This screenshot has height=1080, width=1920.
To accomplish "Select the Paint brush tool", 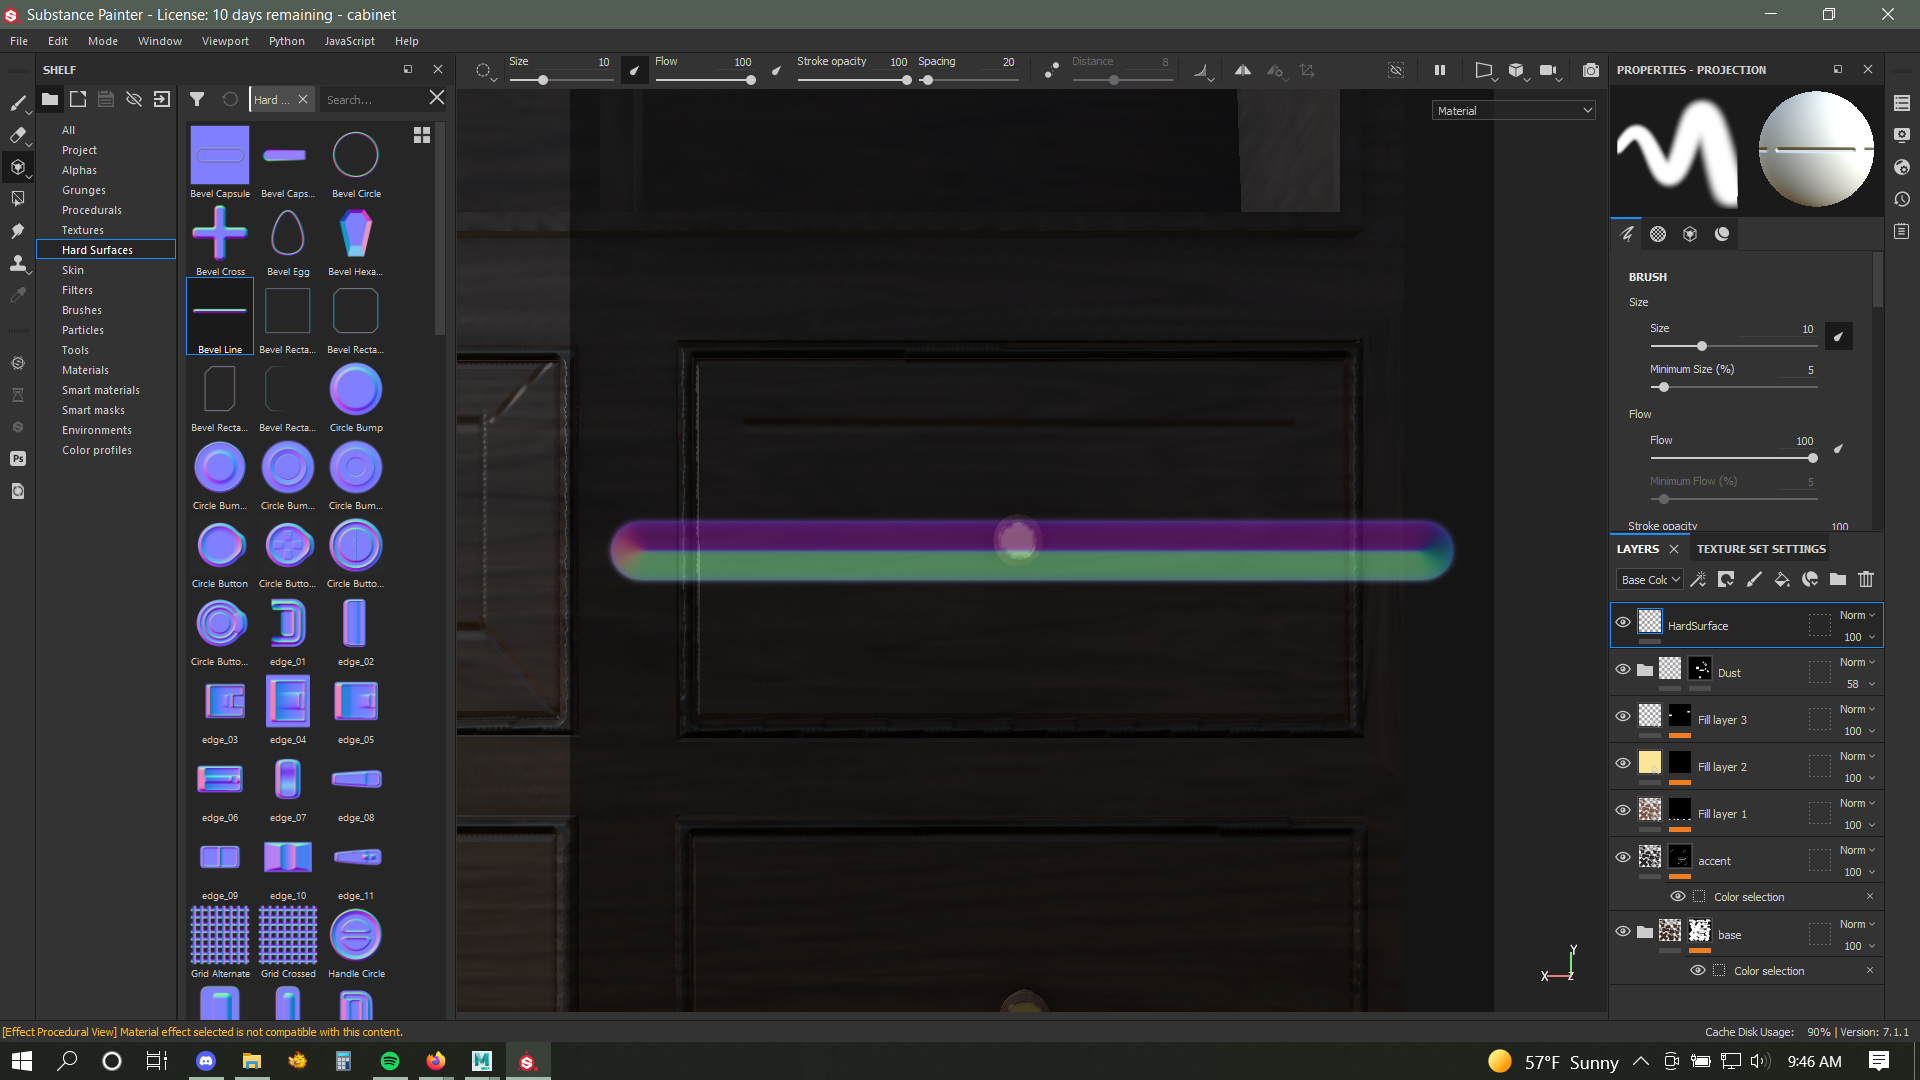I will tap(18, 104).
